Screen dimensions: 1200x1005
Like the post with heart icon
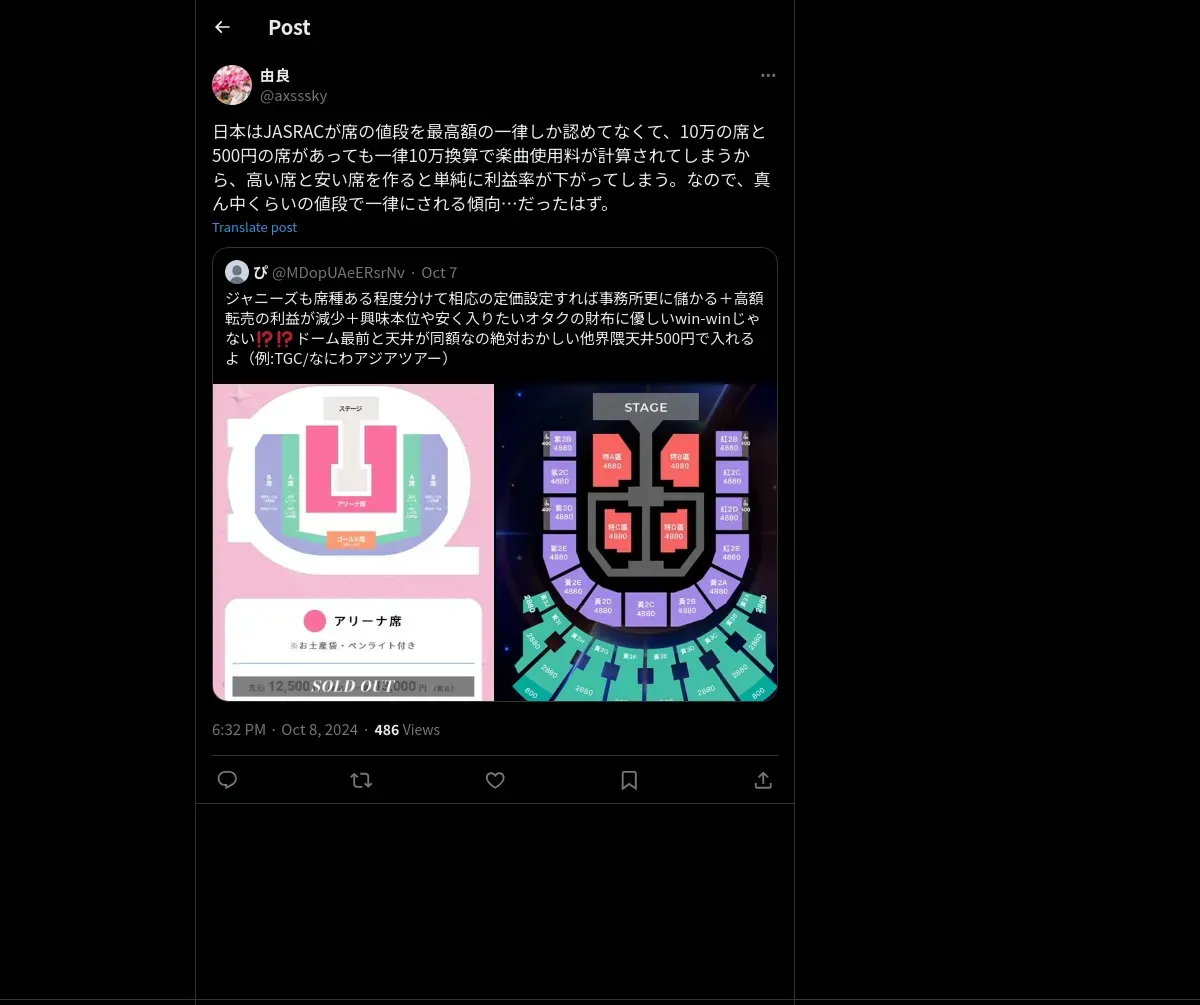click(x=495, y=780)
